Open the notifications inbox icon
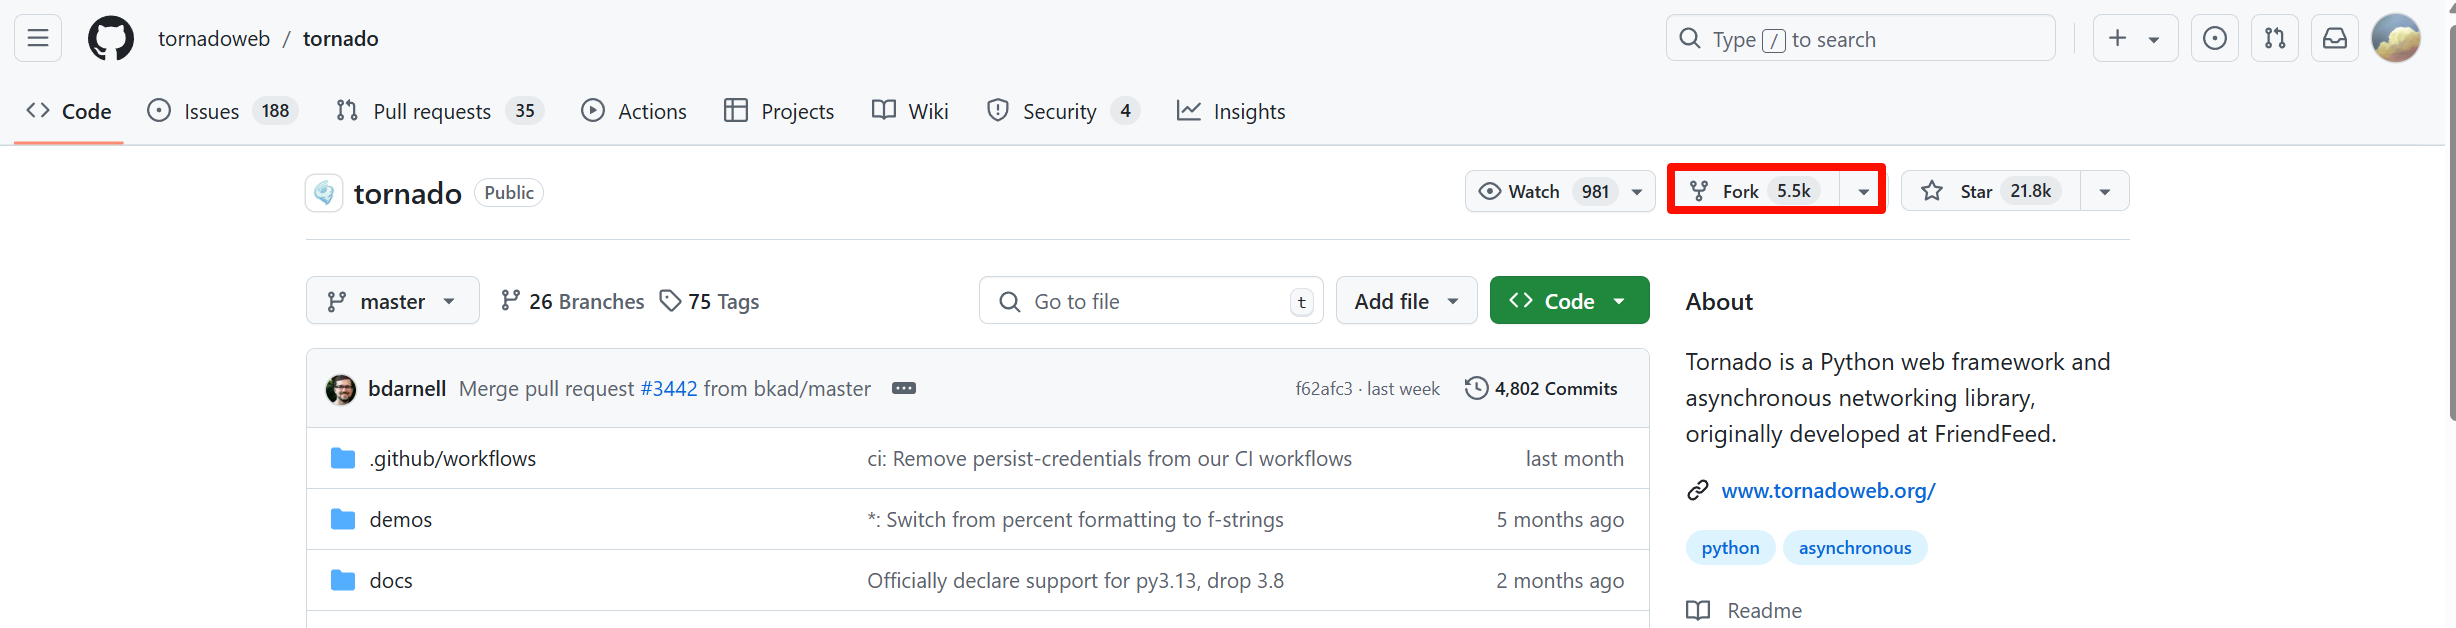 (x=2335, y=38)
